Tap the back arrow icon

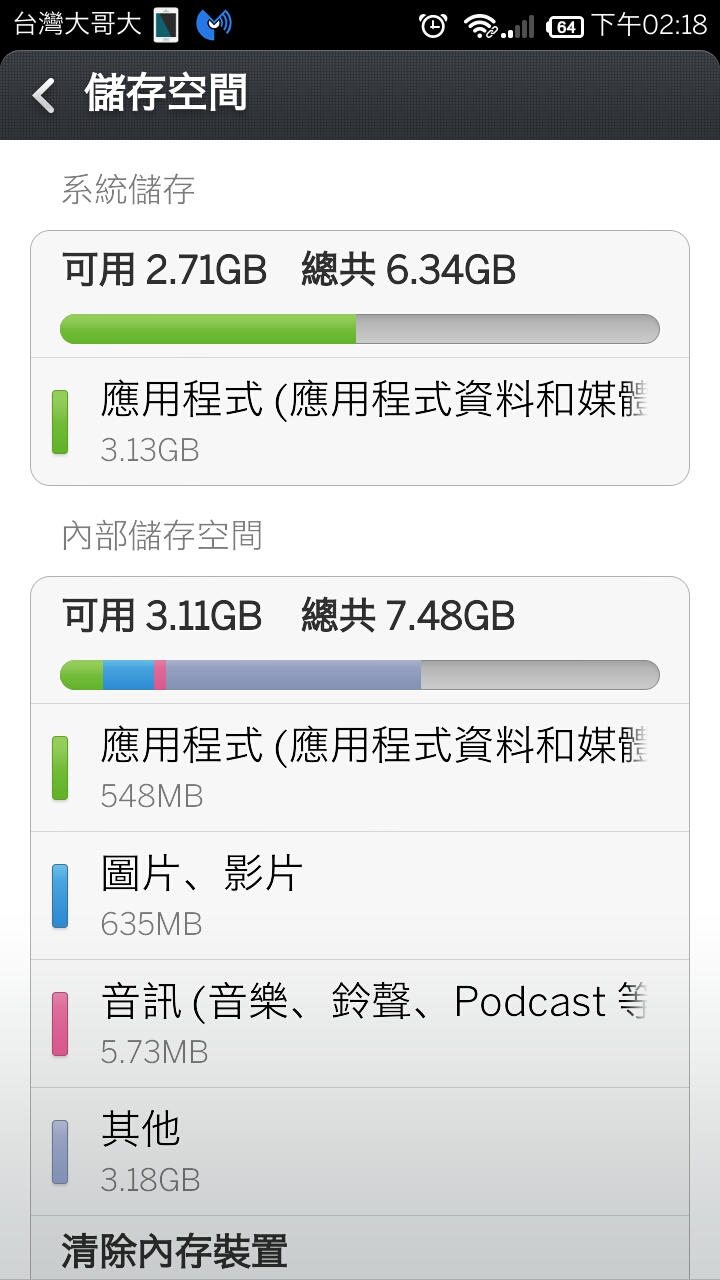point(44,95)
